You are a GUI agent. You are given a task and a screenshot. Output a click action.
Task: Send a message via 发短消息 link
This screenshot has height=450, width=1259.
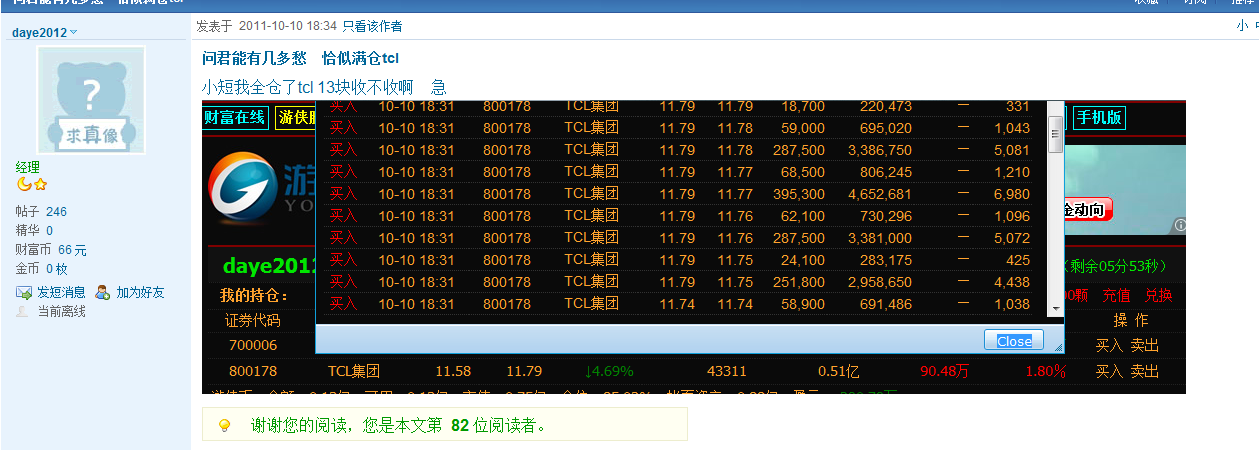click(x=61, y=293)
